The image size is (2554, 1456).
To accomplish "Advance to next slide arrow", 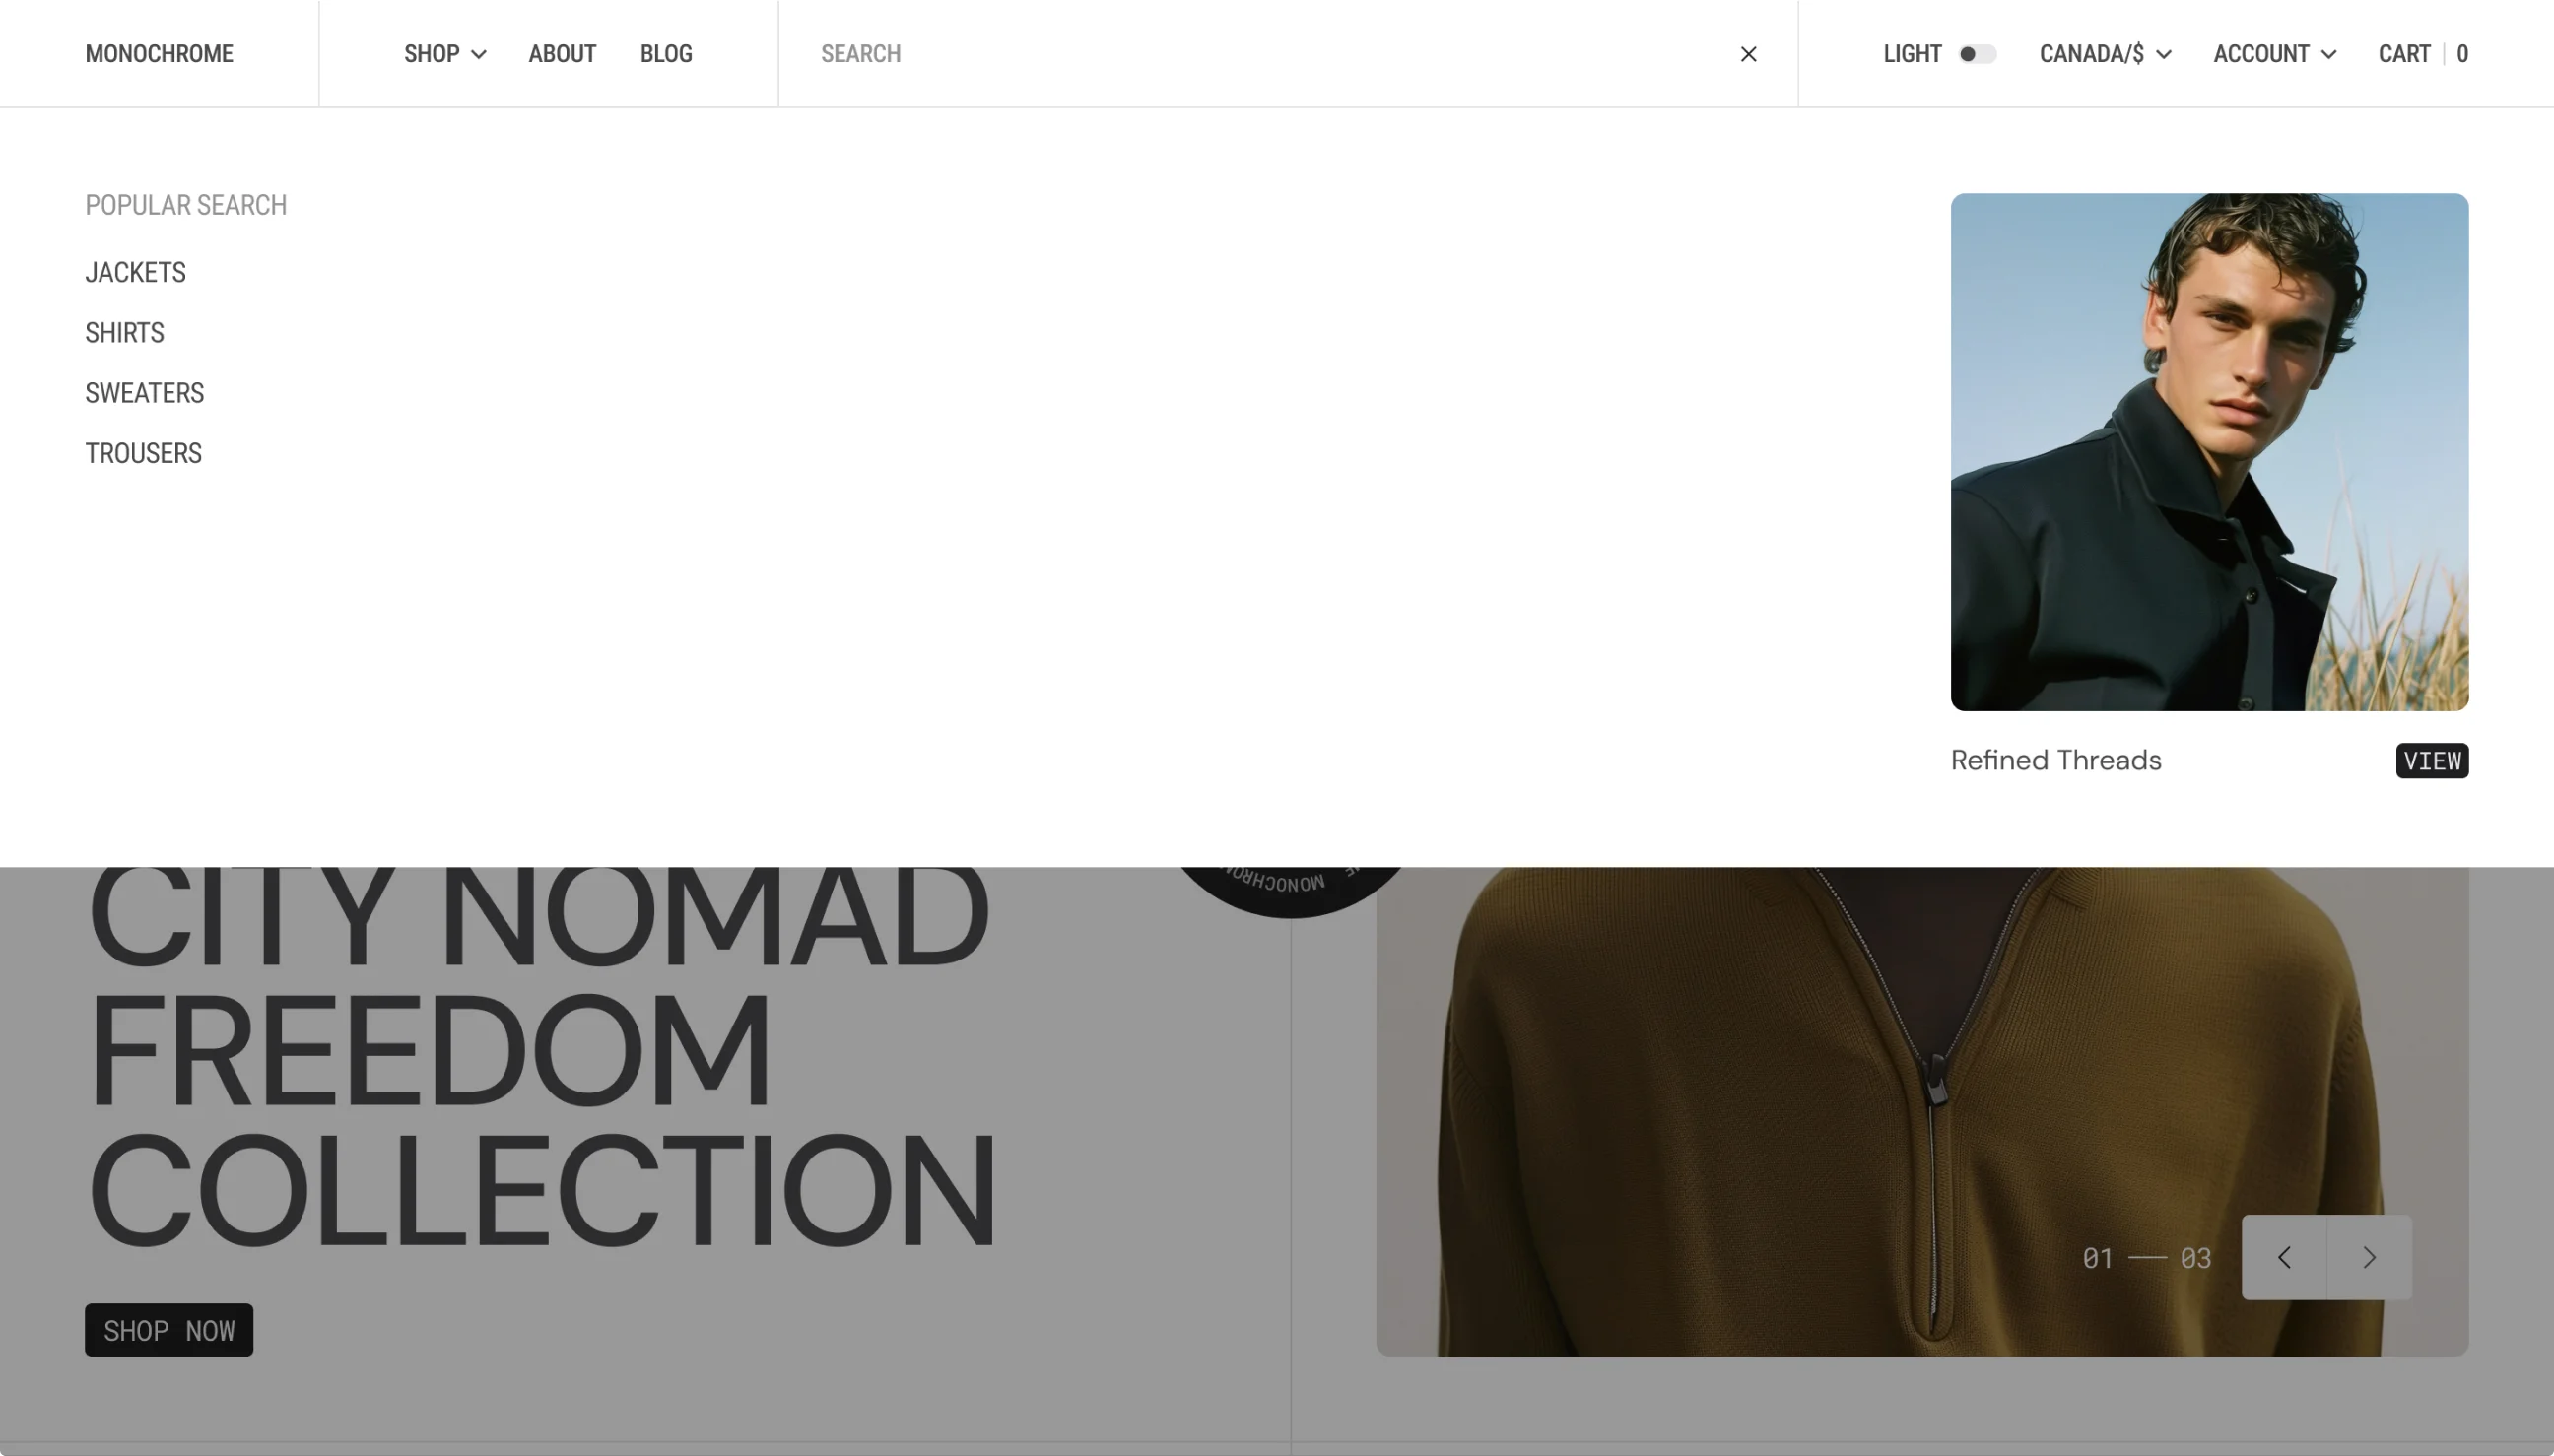I will point(2369,1257).
